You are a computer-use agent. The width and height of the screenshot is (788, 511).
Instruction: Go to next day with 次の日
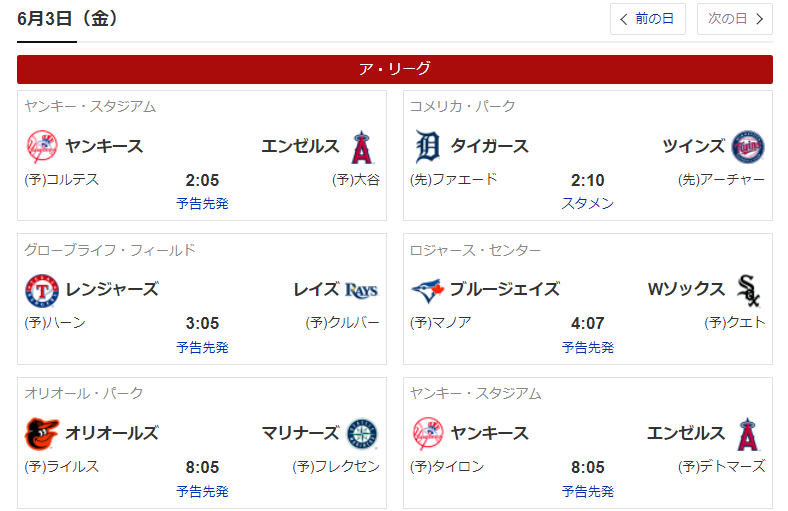point(734,19)
